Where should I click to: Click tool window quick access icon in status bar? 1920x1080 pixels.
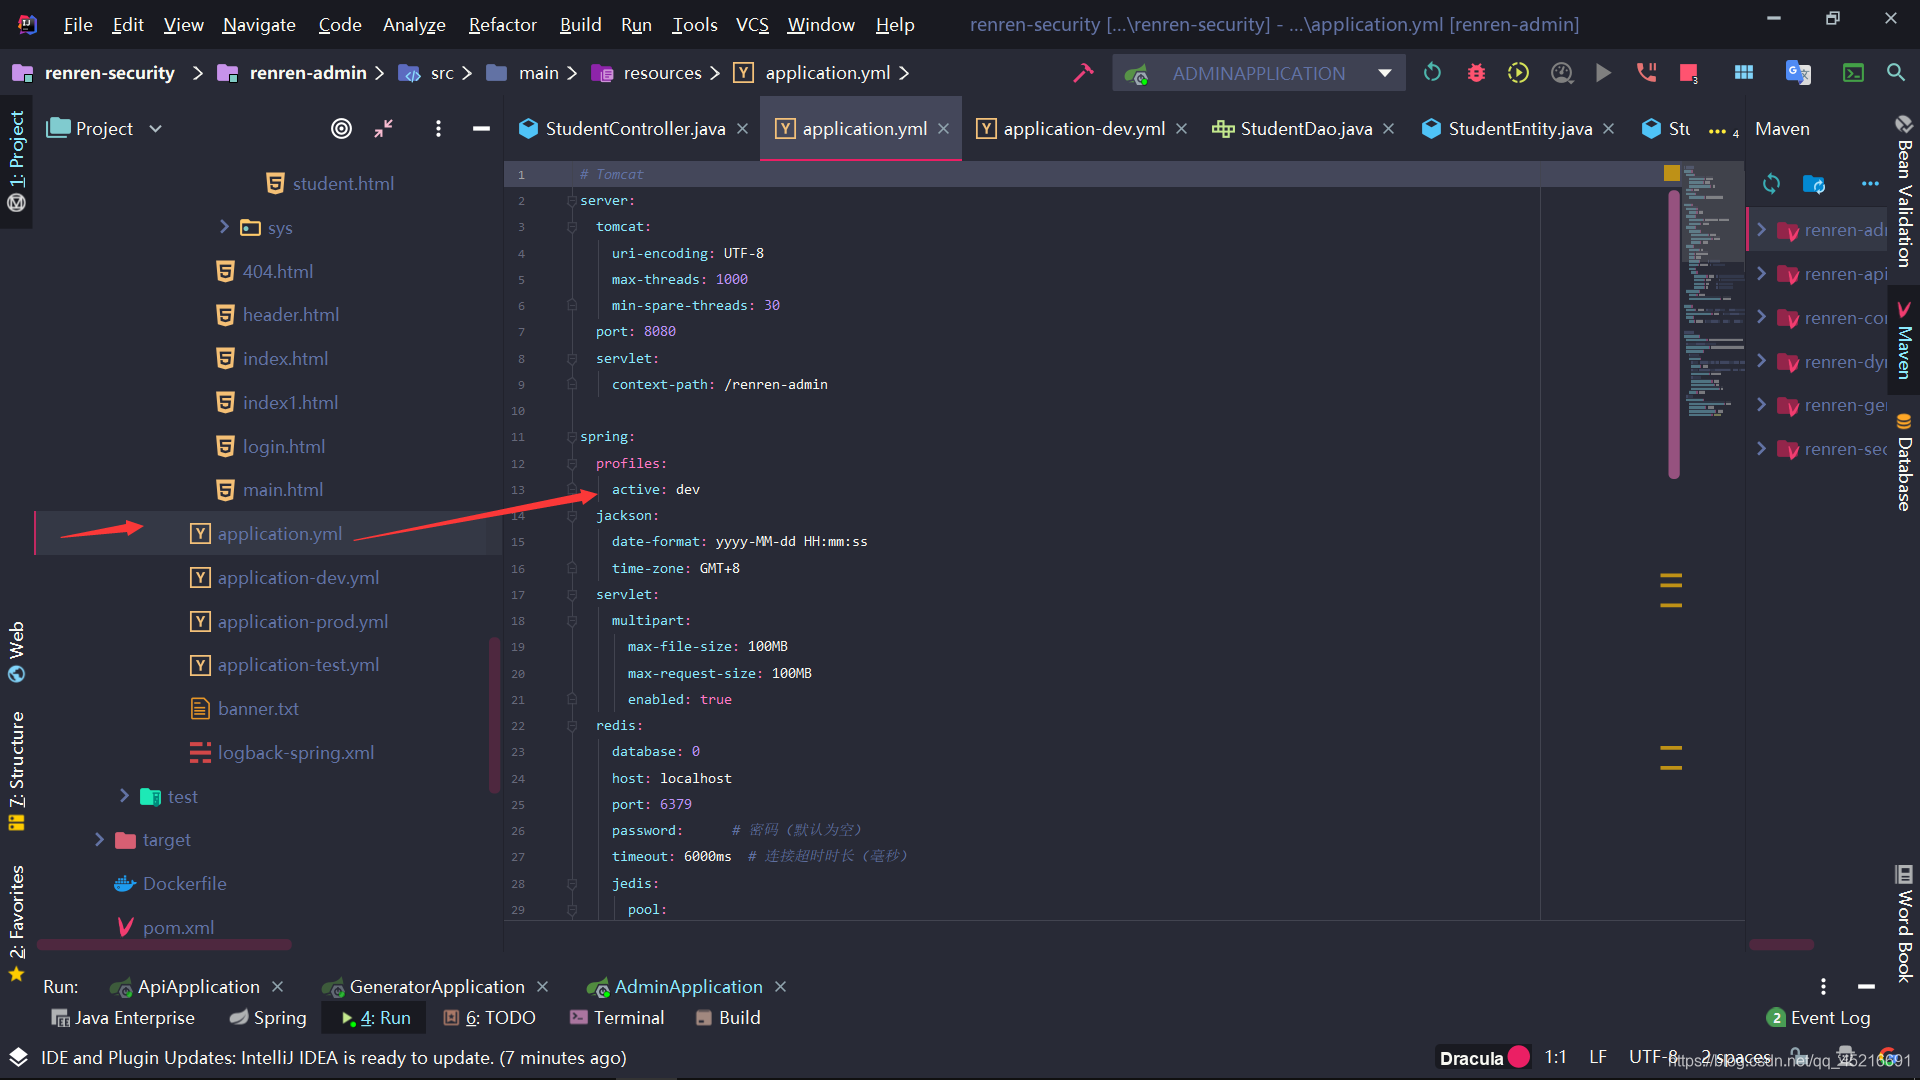point(18,1057)
